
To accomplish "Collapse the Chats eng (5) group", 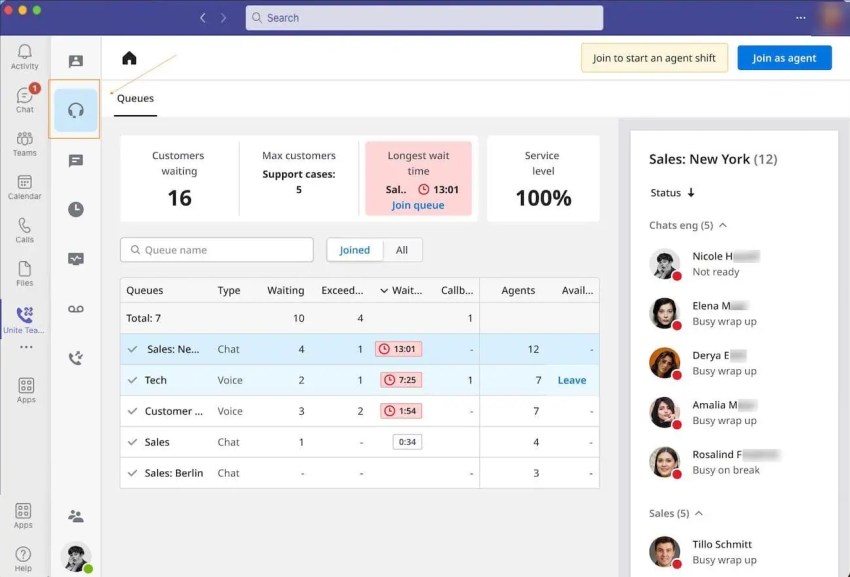I will (723, 225).
